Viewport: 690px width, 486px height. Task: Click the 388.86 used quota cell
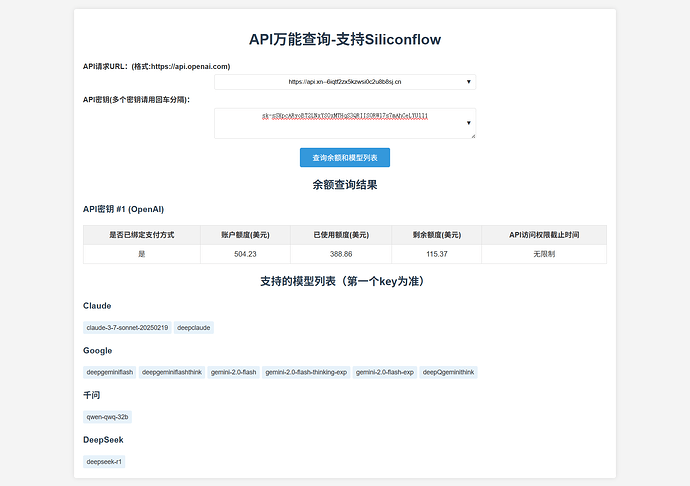click(341, 254)
